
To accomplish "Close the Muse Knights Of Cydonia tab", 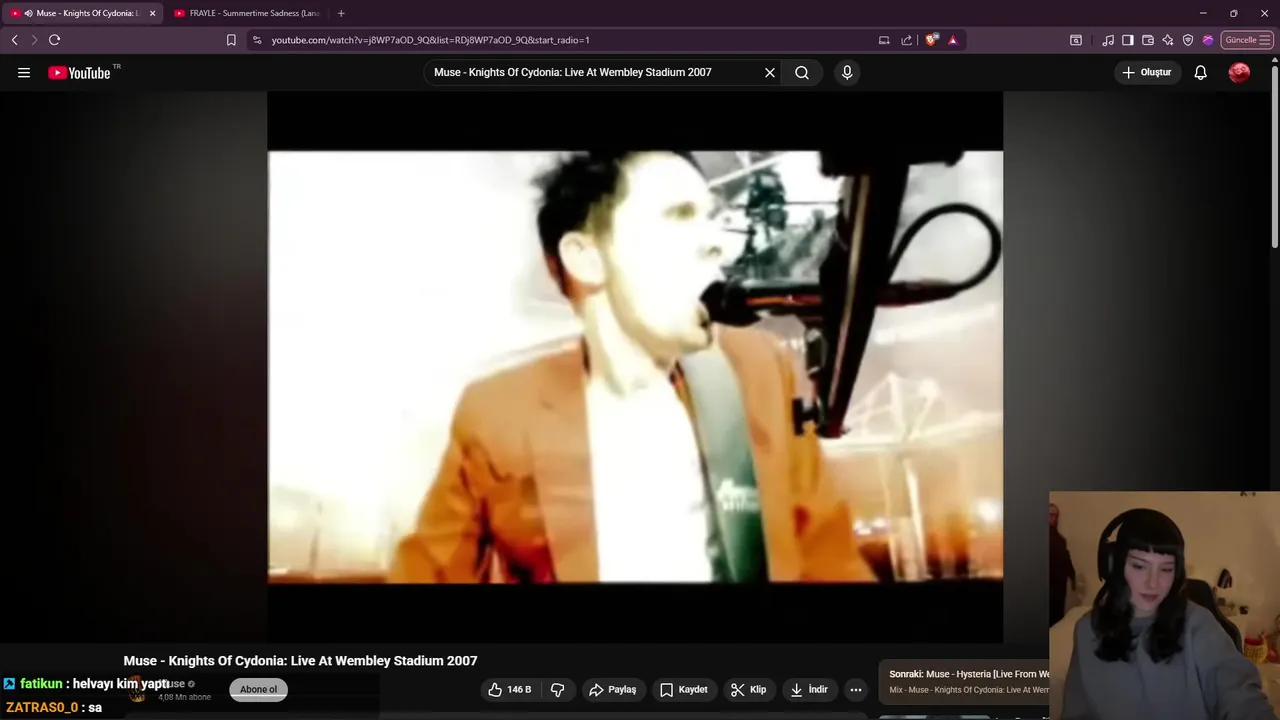I will 152,13.
